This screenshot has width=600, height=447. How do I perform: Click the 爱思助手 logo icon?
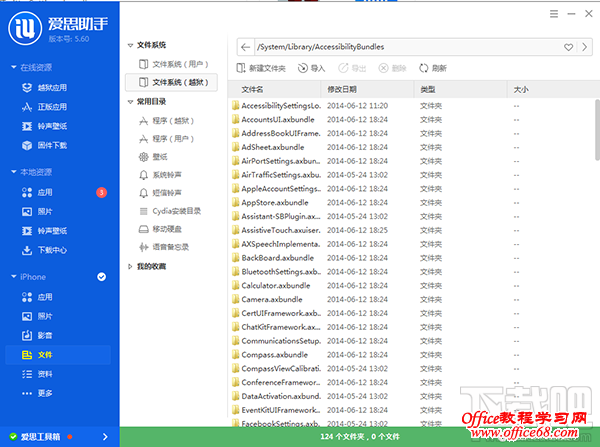click(x=25, y=28)
